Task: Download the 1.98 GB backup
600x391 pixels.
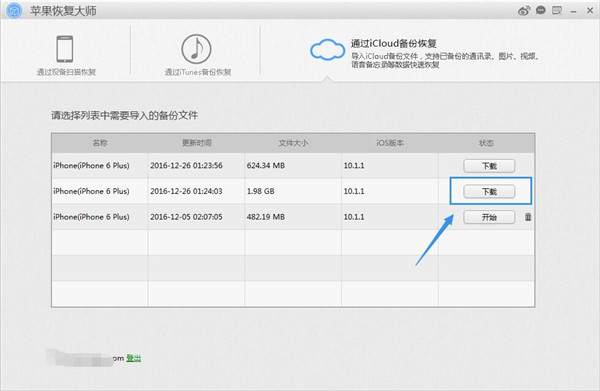Action: [x=489, y=191]
